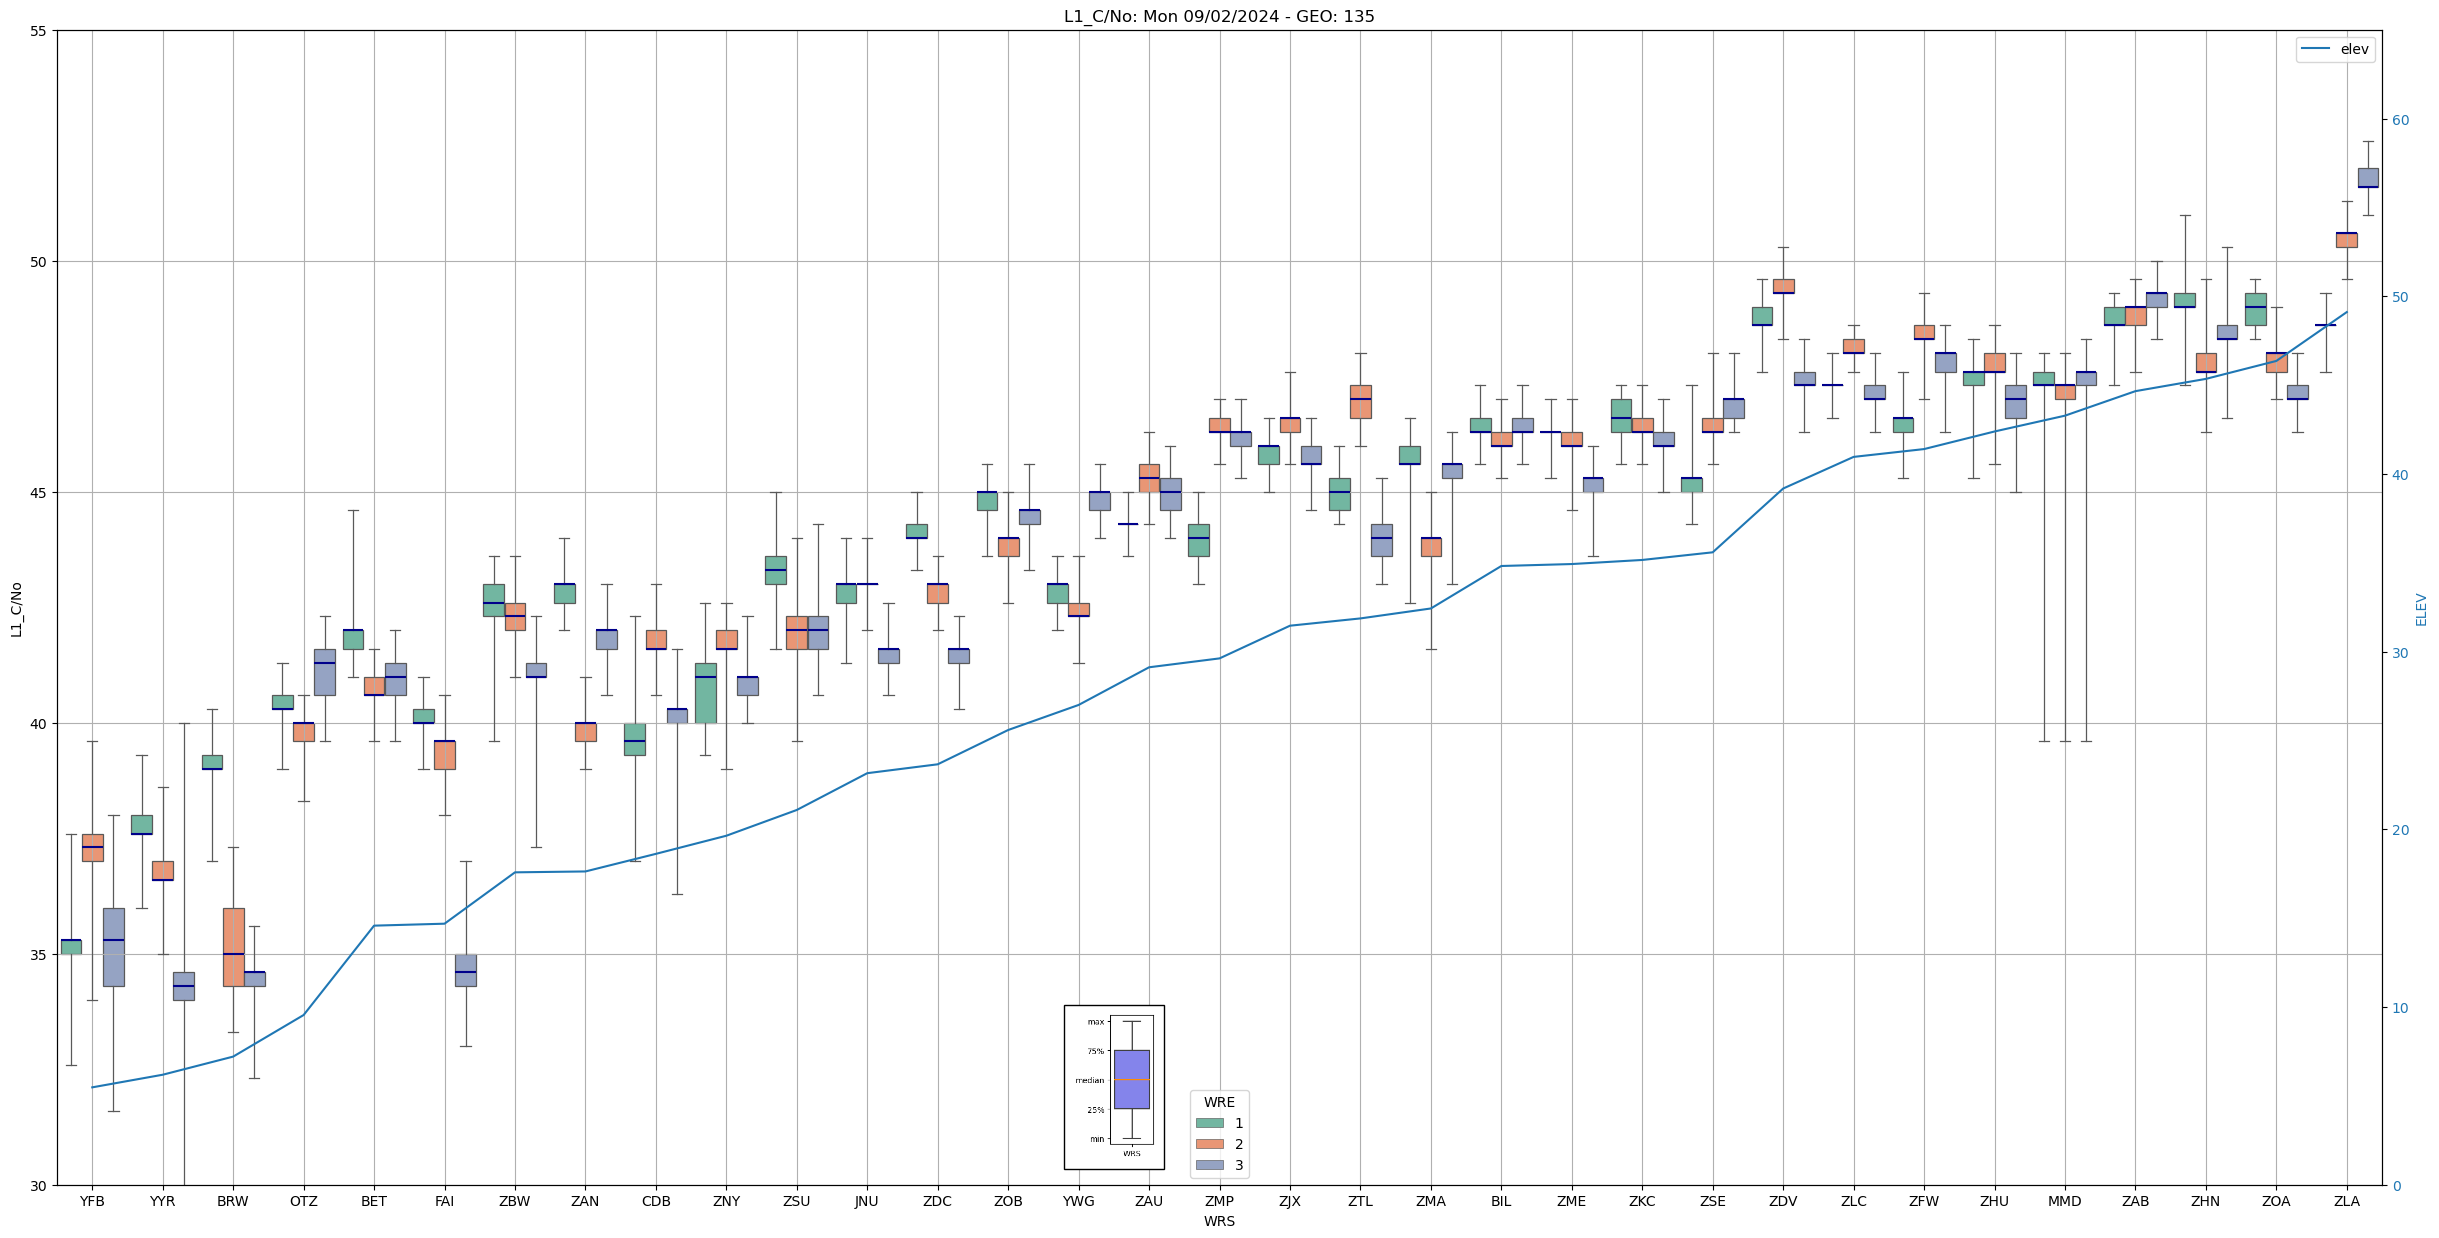Click the 55 tick on left axis

[39, 31]
